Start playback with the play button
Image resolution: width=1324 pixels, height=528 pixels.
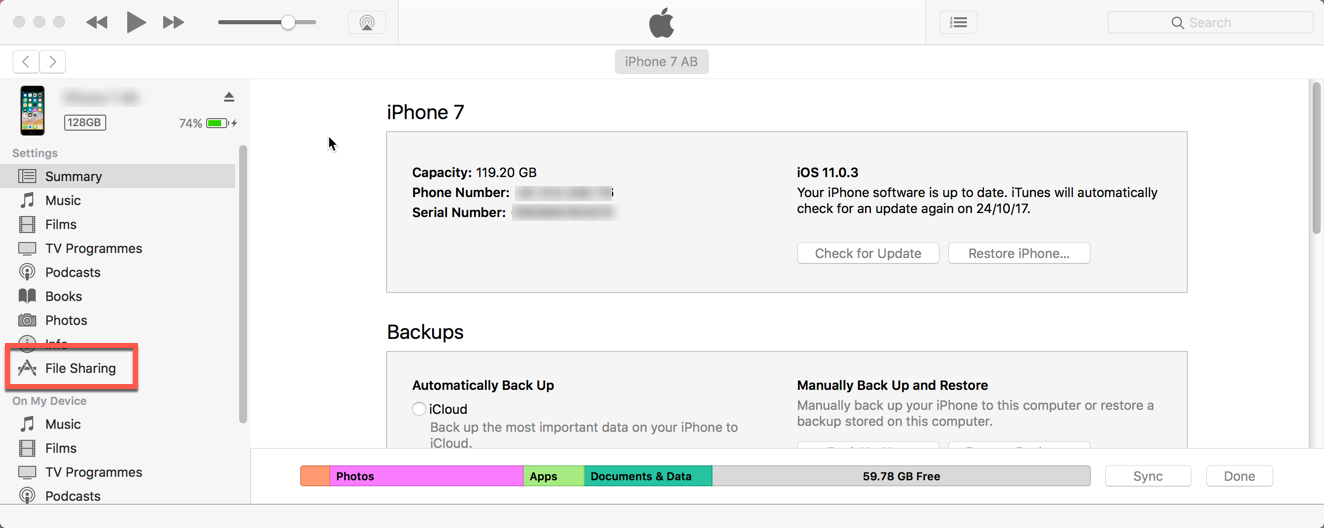(136, 22)
